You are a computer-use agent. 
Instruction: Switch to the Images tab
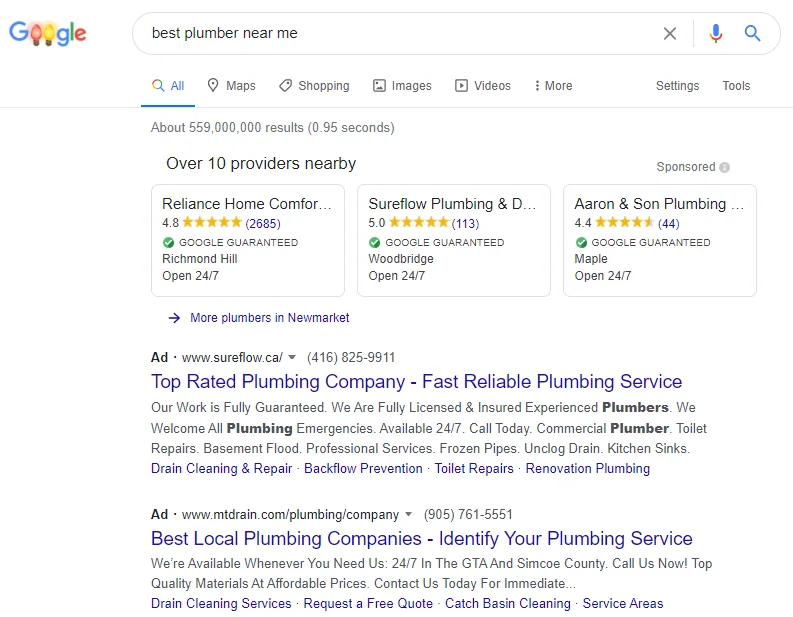pyautogui.click(x=402, y=86)
